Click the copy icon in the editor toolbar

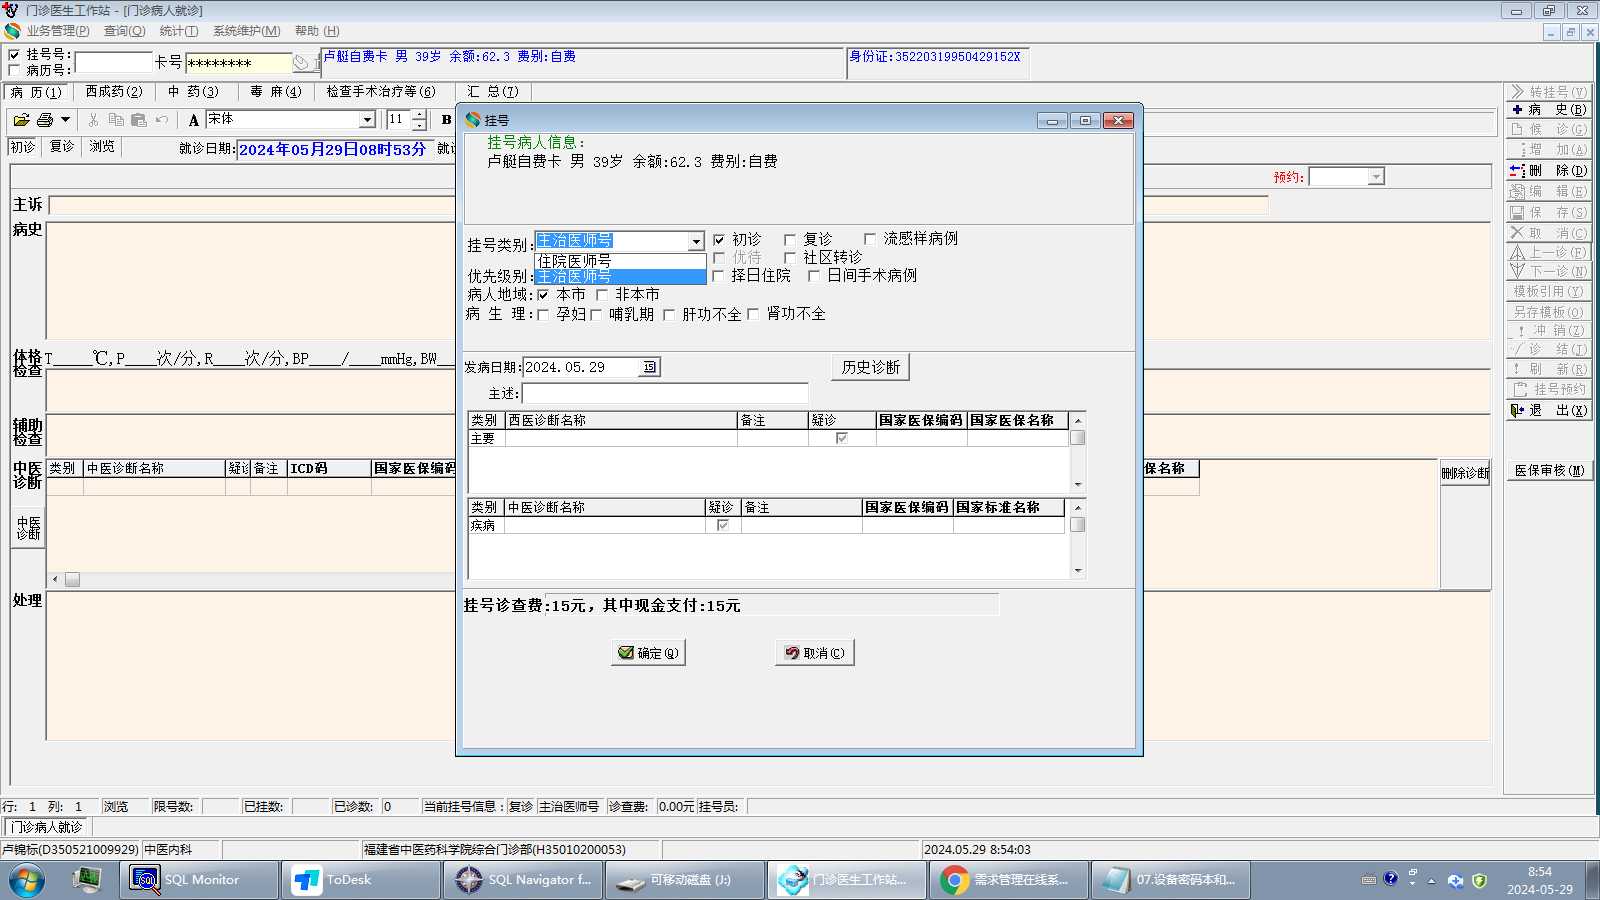coord(116,120)
